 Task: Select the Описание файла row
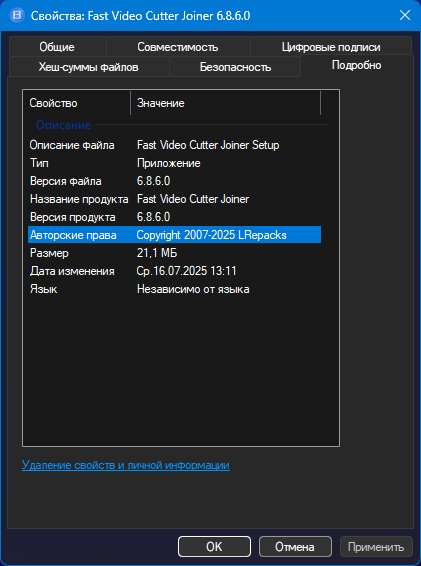coord(174,145)
